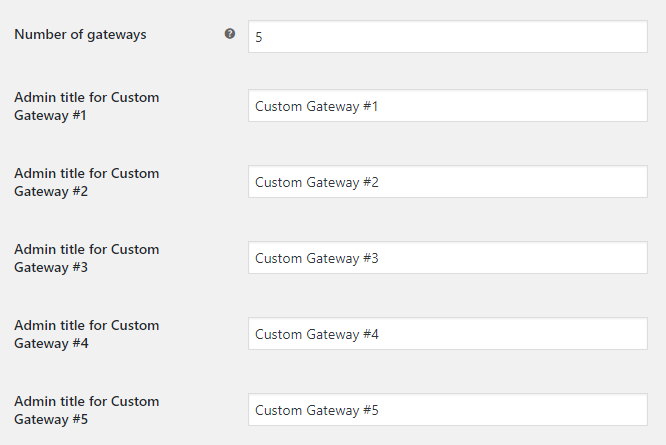Click the Admin title for Custom Gateway #1 label
Screen dimensions: 666x445
point(87,106)
